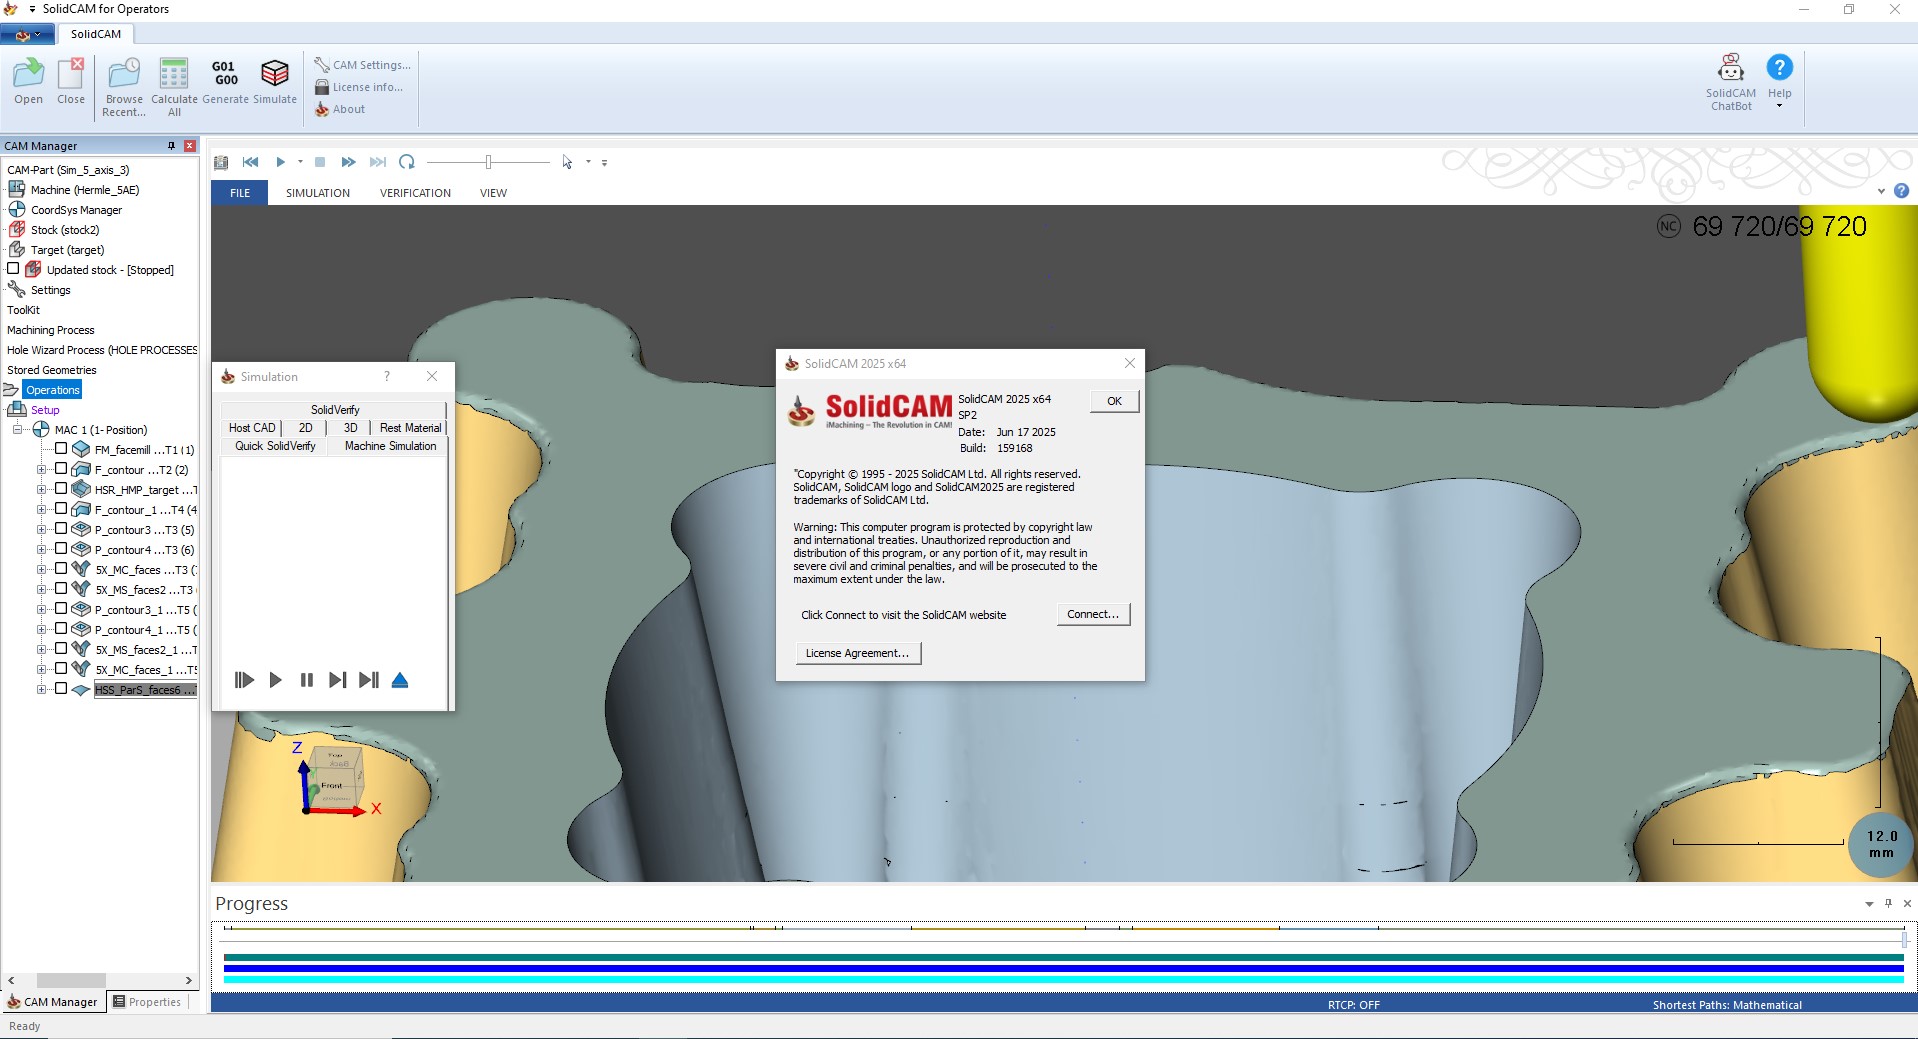Screen dimensions: 1918x1039
Task: Expand the 5X_MC_faces_1 tree node
Action: pyautogui.click(x=42, y=669)
